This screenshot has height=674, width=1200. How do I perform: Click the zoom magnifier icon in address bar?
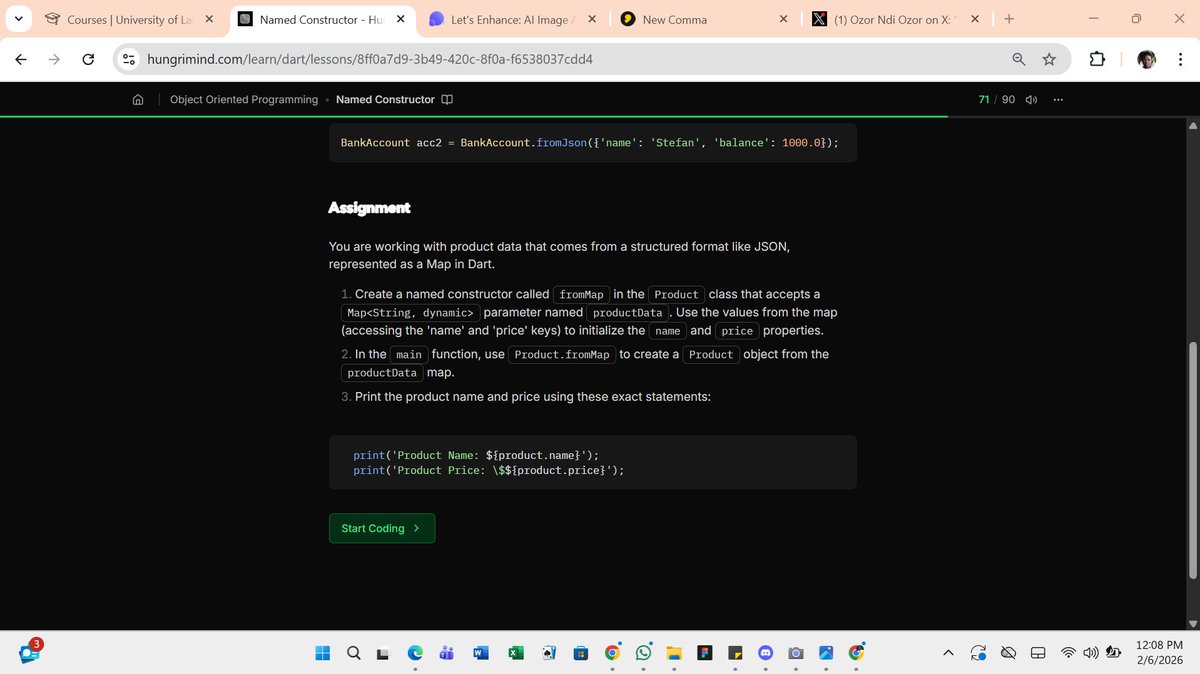1019,59
